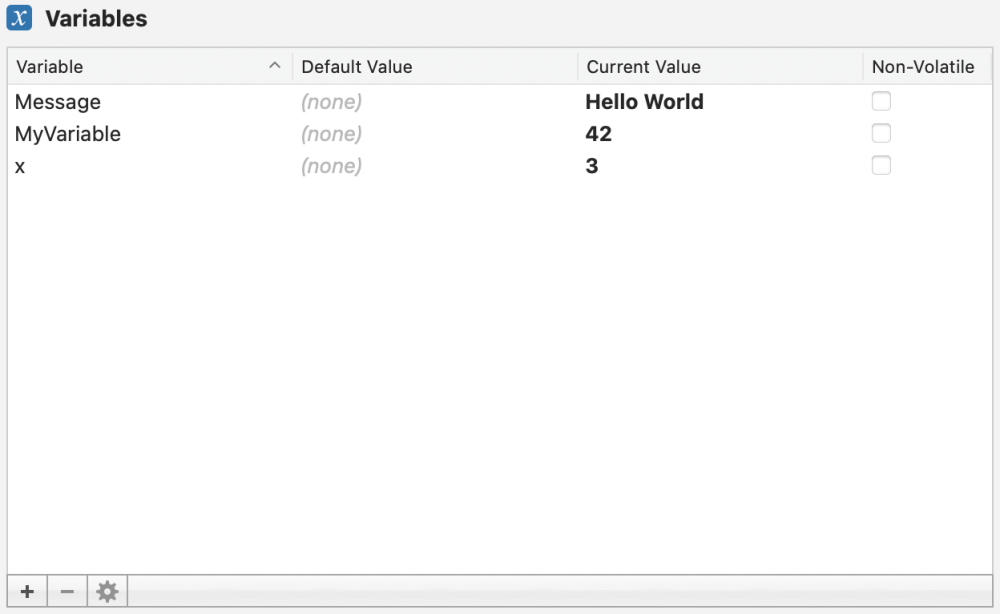
Task: Open the gear actions menu
Action: (107, 592)
